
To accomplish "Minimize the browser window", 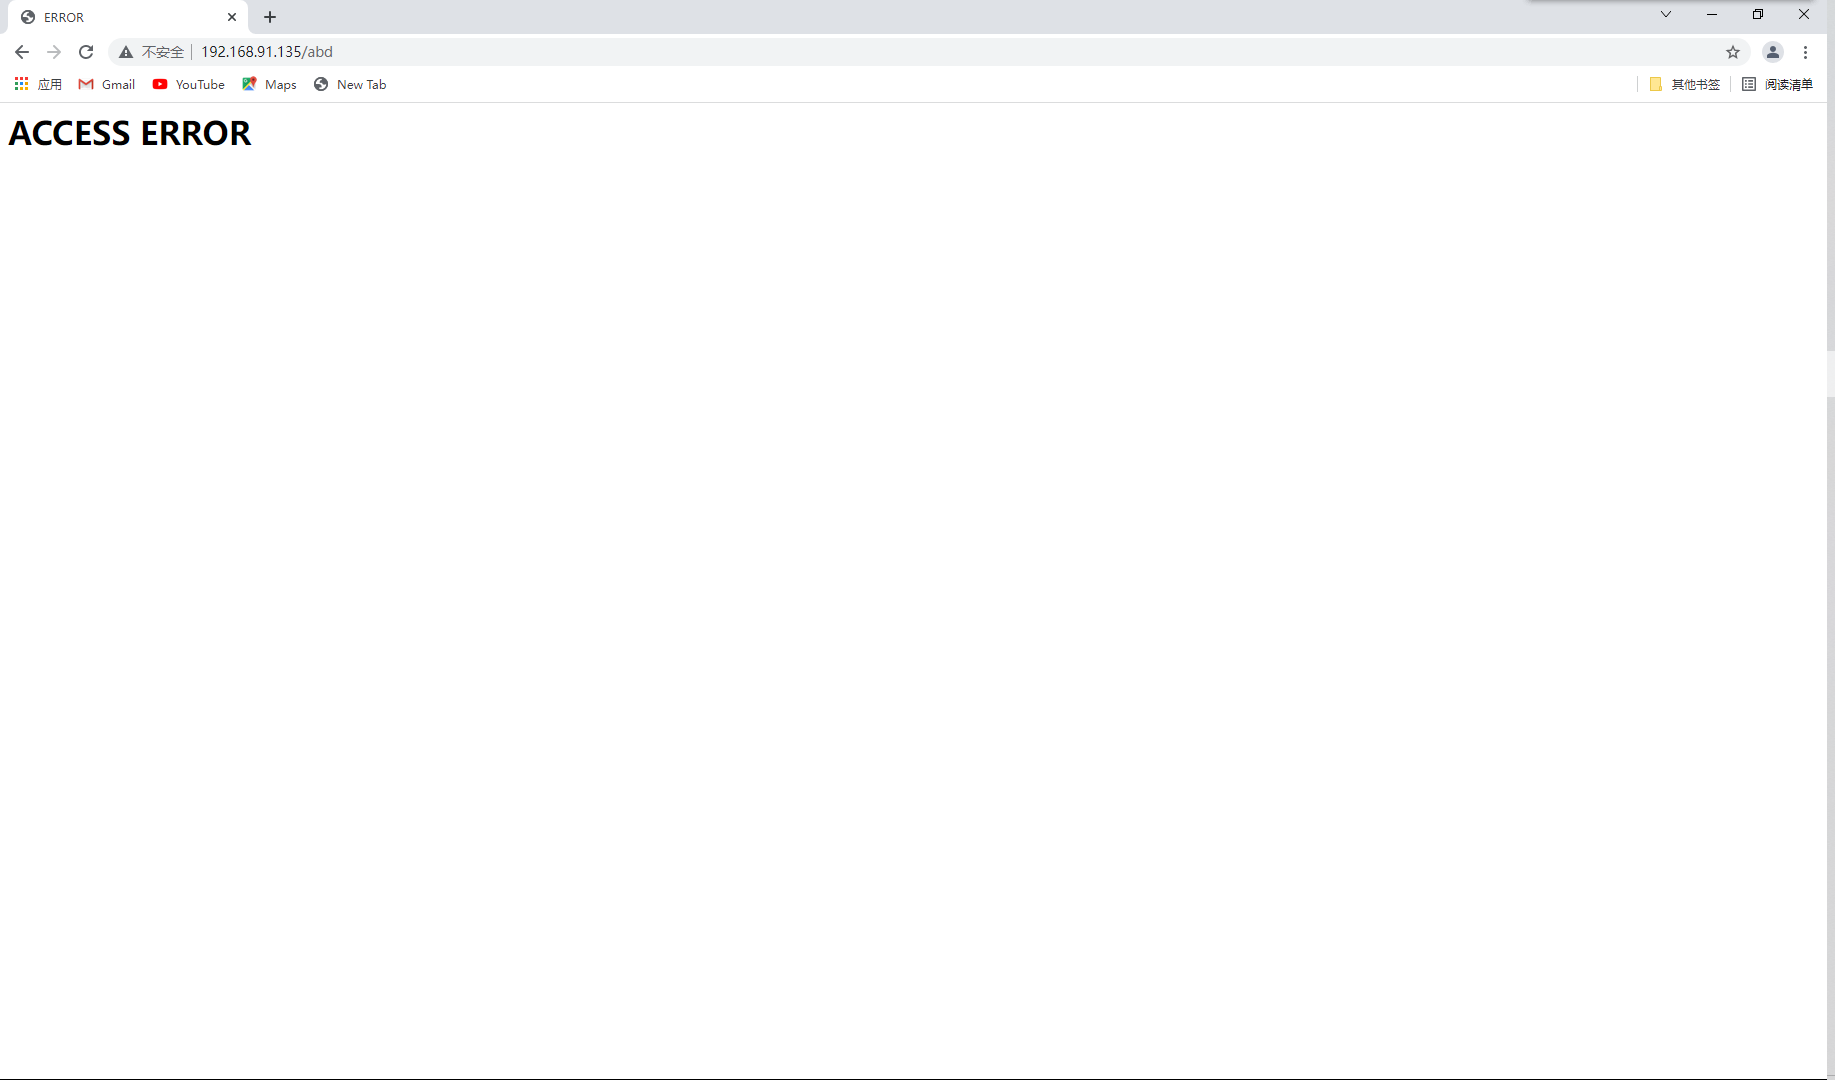I will tap(1712, 14).
